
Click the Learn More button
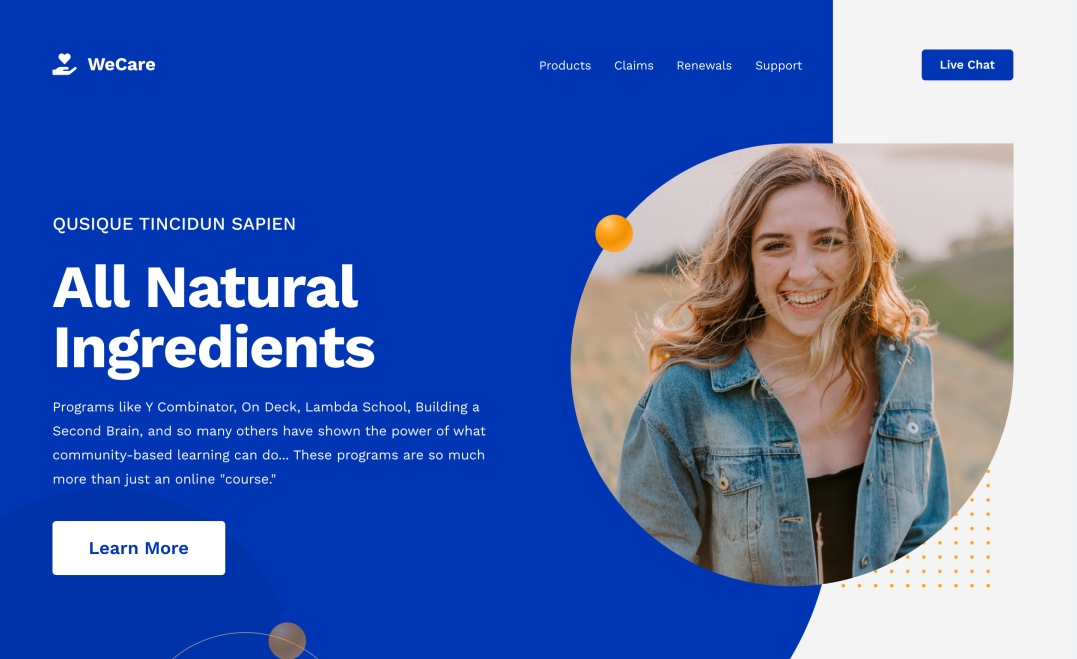point(139,548)
